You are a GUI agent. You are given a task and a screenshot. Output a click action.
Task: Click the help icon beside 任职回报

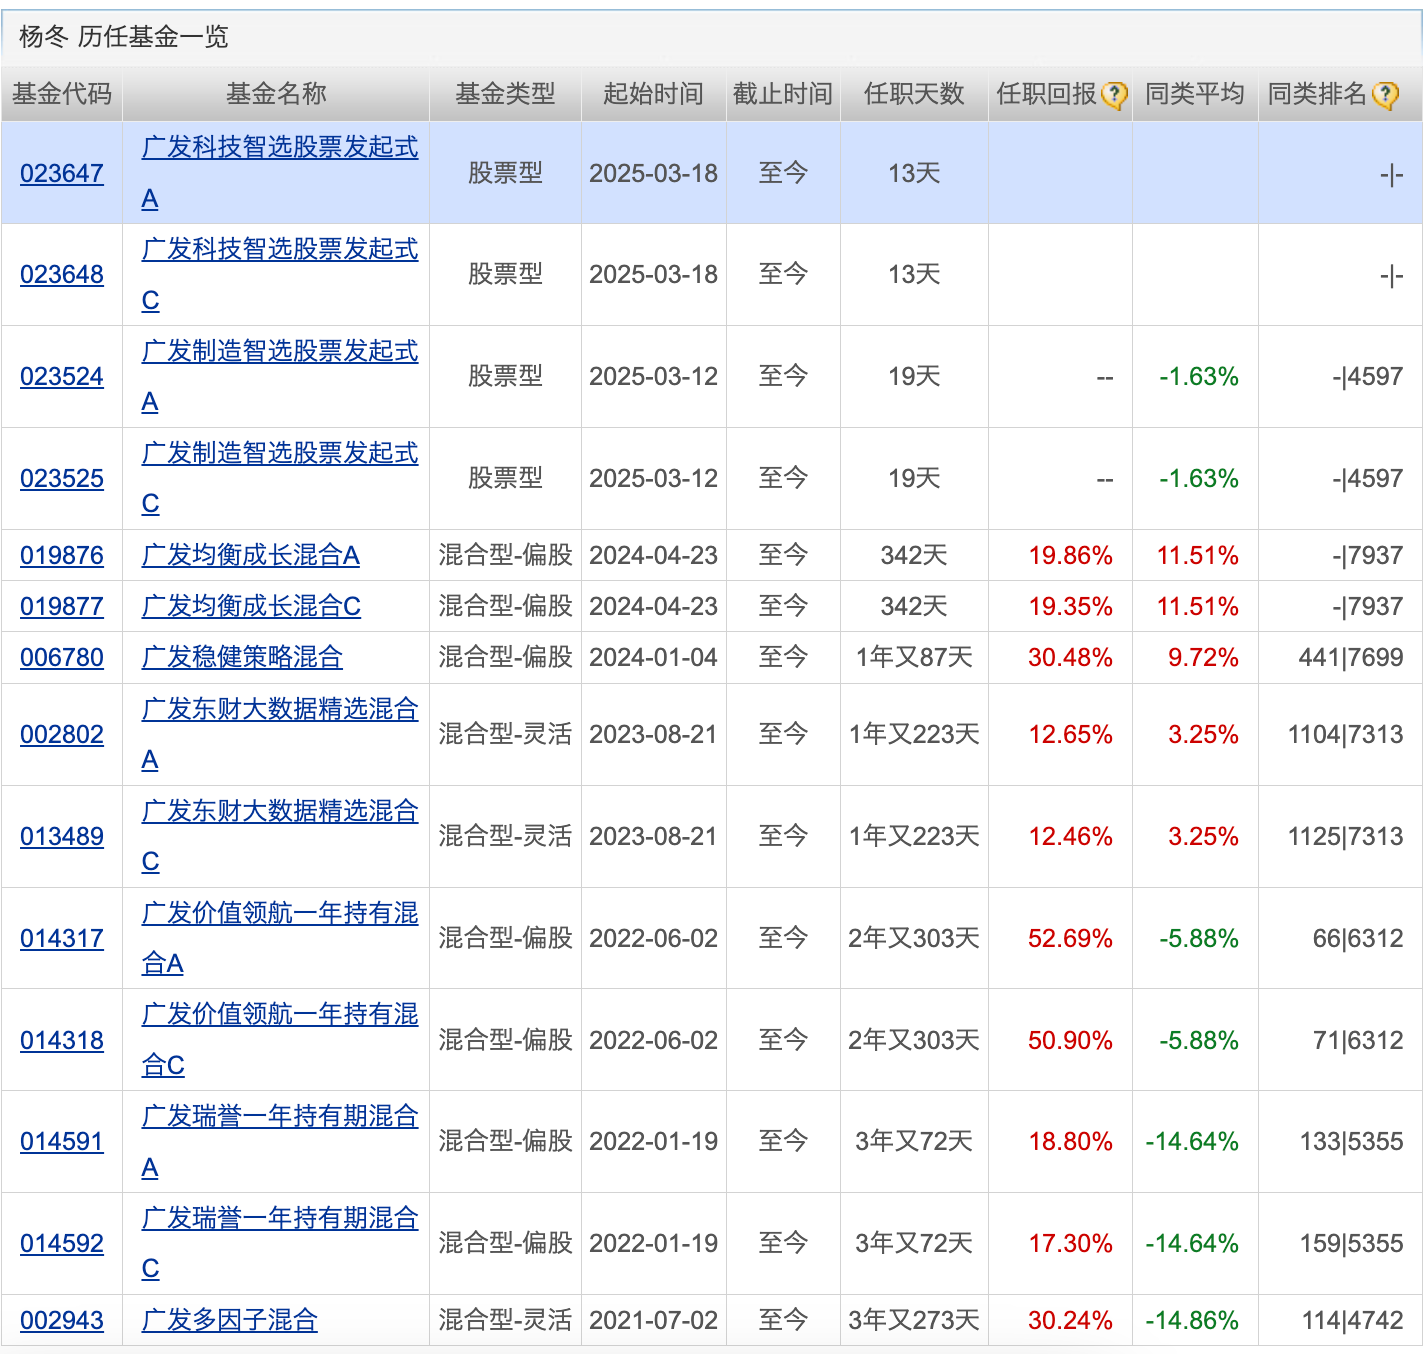[x=1114, y=95]
